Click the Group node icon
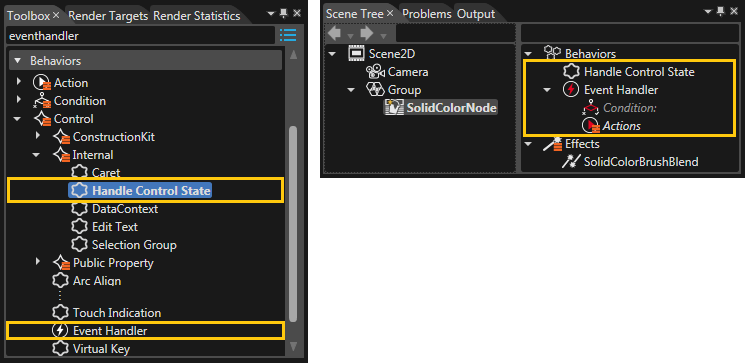 [x=375, y=90]
